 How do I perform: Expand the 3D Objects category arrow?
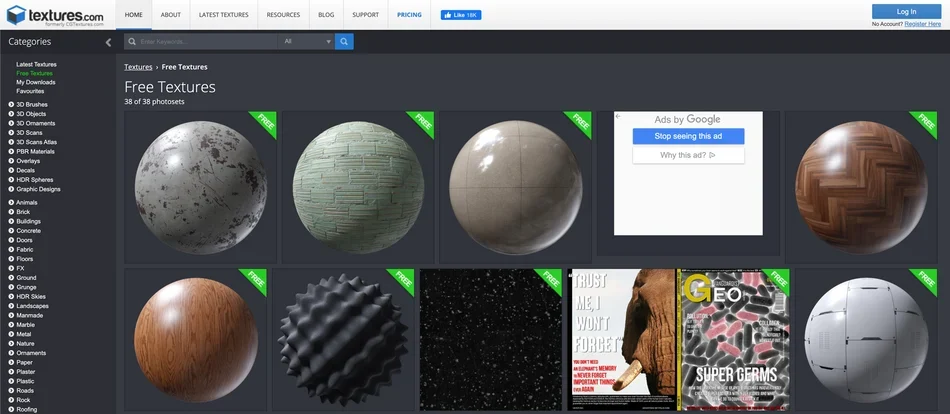pyautogui.click(x=11, y=114)
